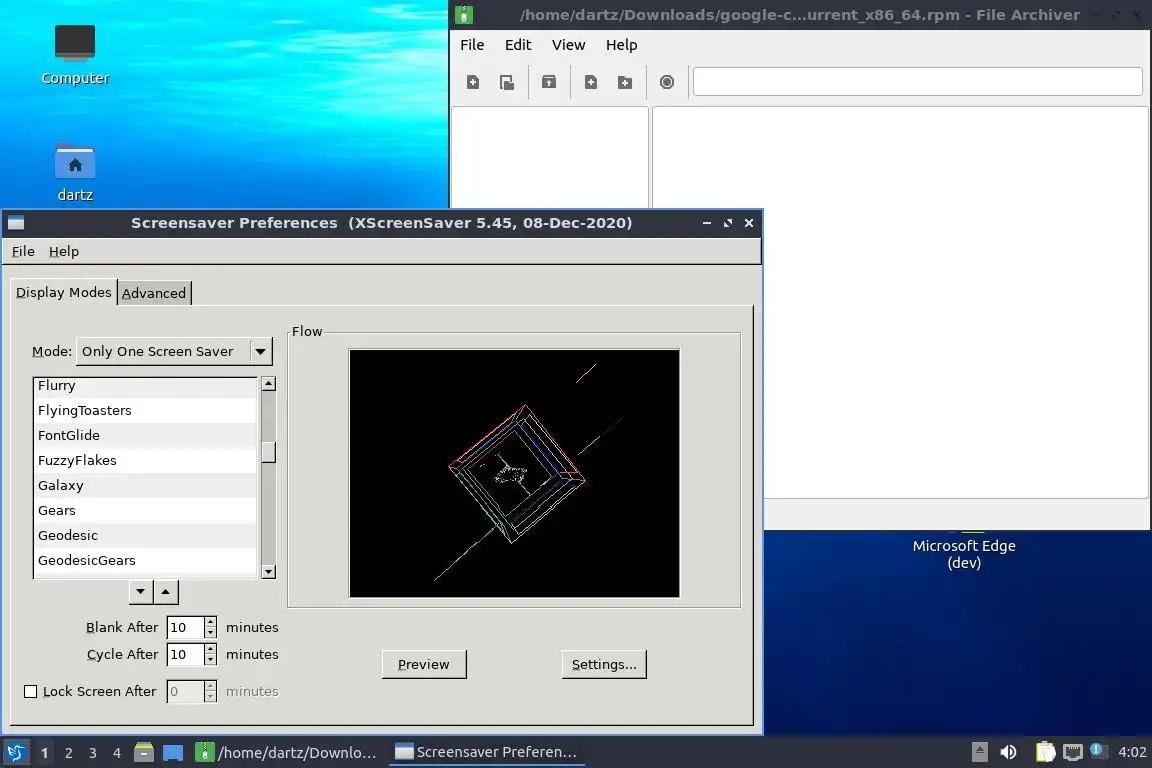This screenshot has height=768, width=1152.
Task: Enable the Lock Screen After checkbox
Action: [x=30, y=692]
